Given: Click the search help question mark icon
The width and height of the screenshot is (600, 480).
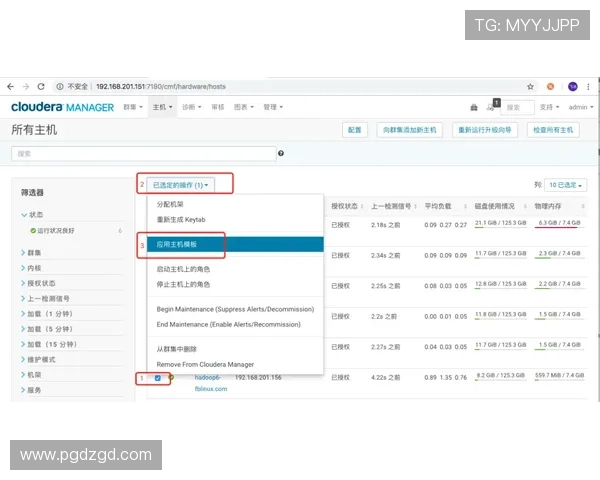Looking at the screenshot, I should click(x=281, y=154).
